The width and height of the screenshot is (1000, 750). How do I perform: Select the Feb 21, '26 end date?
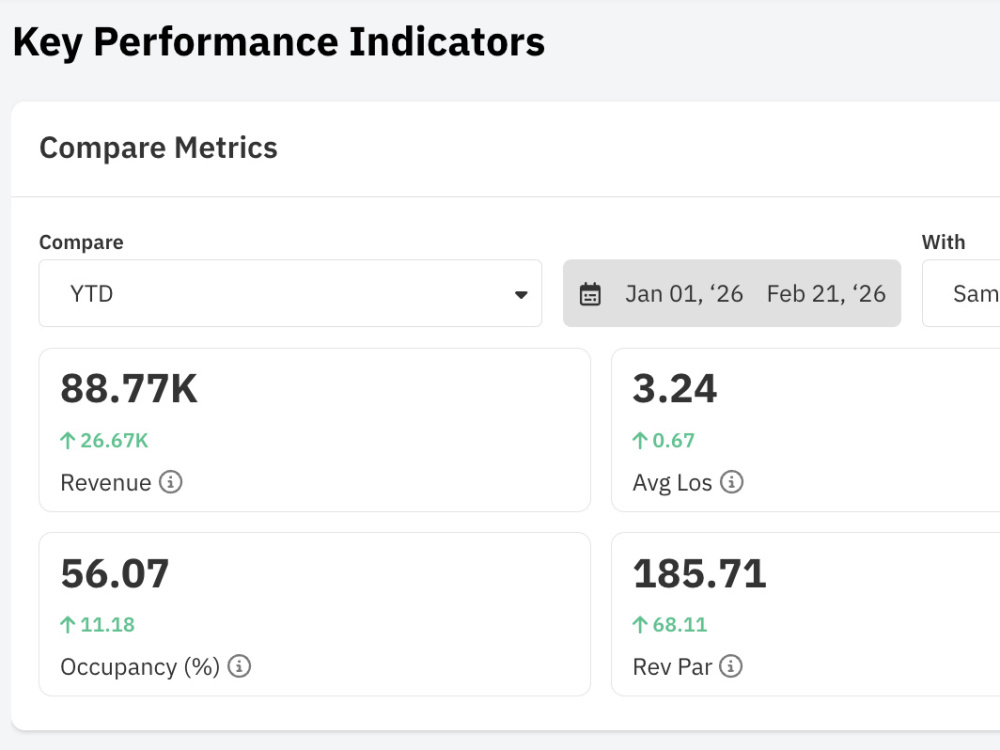(x=826, y=294)
